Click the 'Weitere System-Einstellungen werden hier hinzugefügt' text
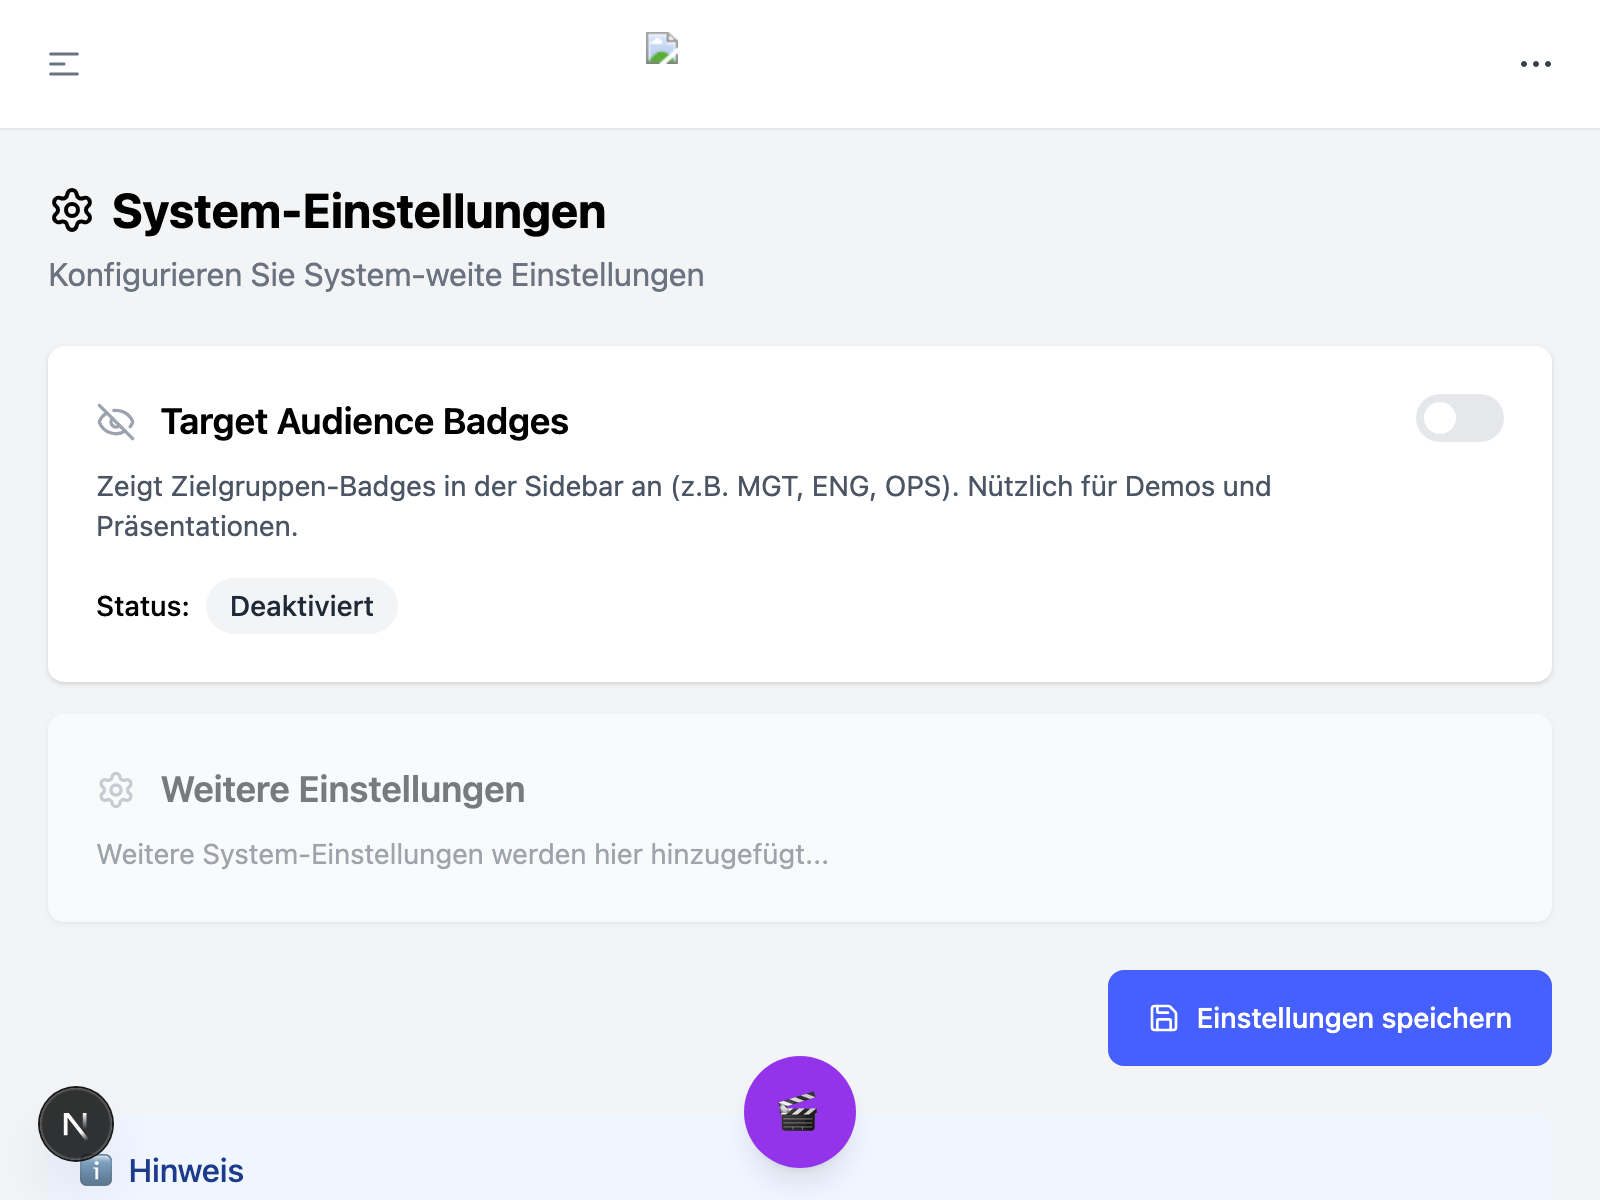 tap(462, 855)
